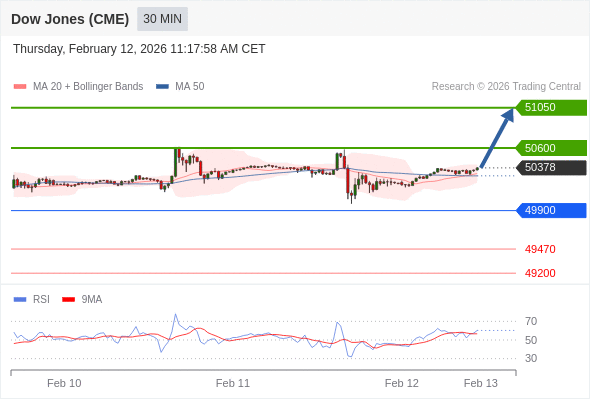
Task: Select the 30 MIN timeframe button
Action: [162, 19]
